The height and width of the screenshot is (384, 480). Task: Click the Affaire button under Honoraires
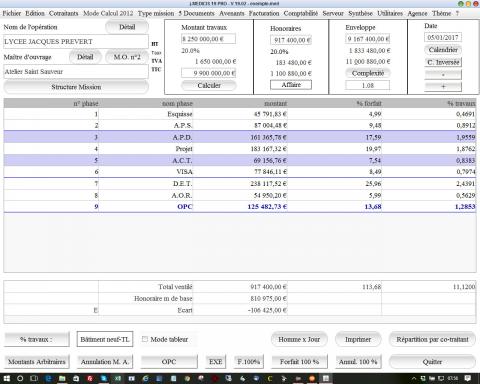pos(291,85)
